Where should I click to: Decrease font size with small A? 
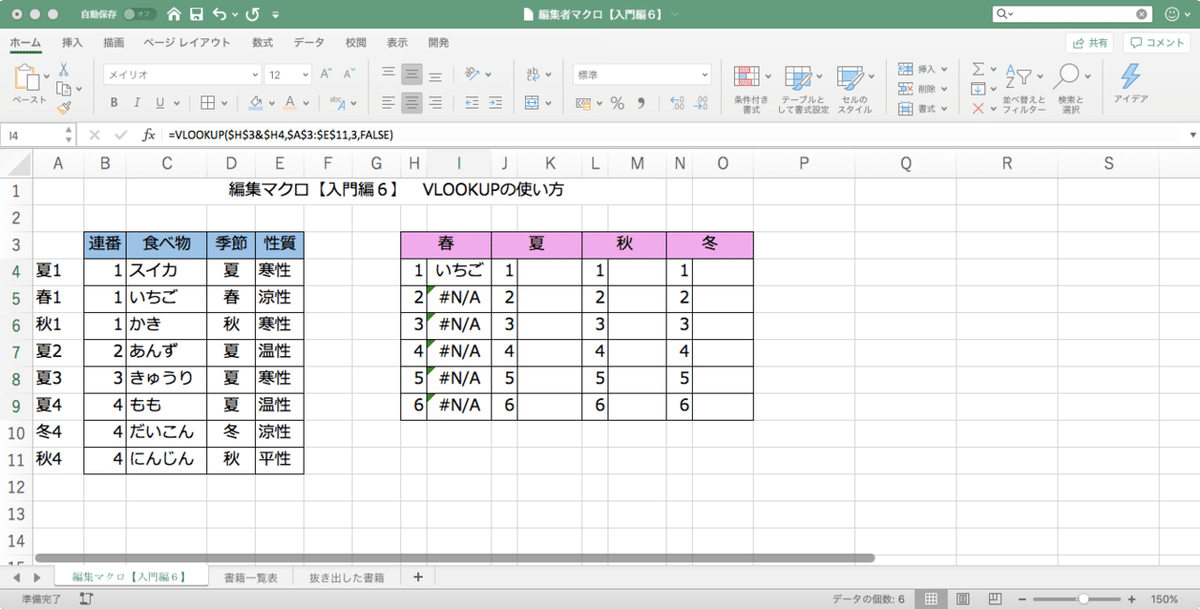pos(347,74)
